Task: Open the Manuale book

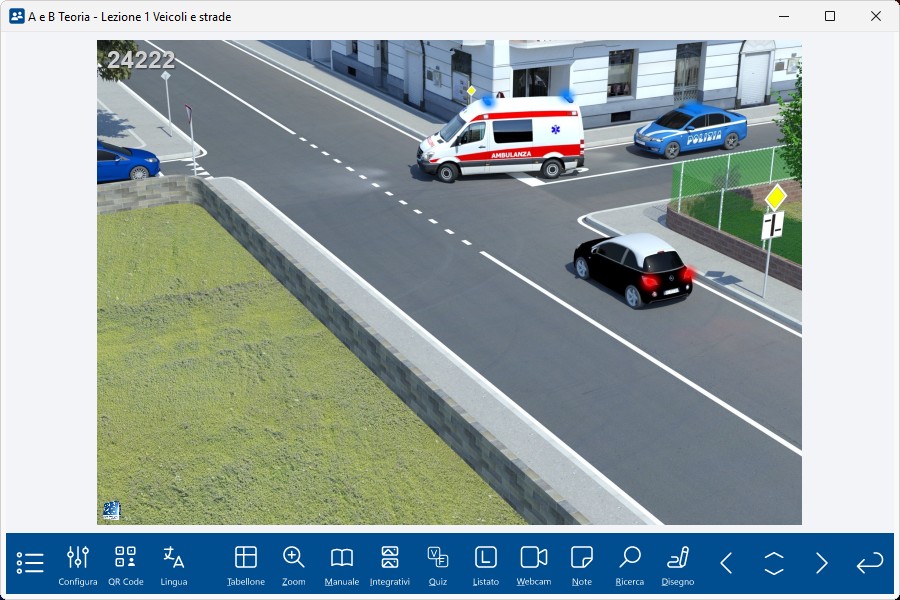Action: pos(342,564)
